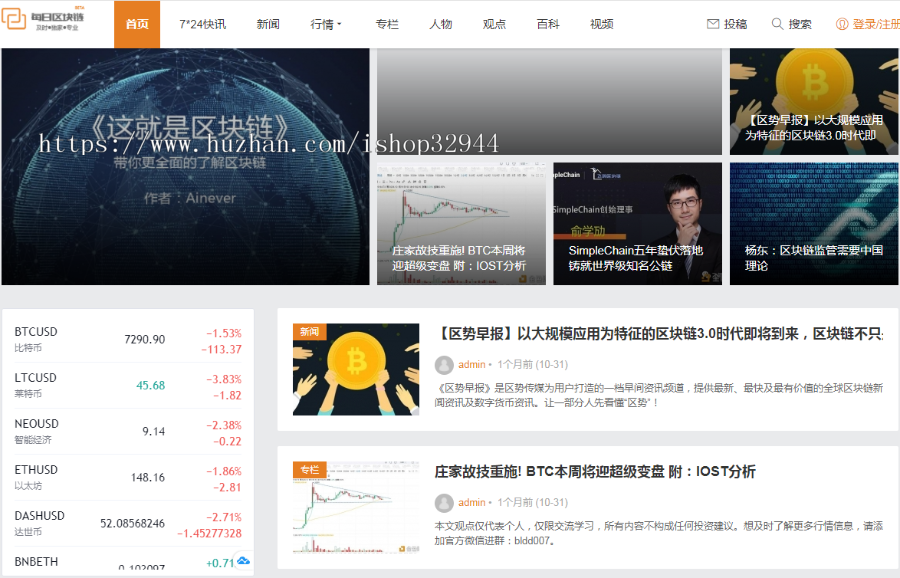900x578 pixels.
Task: Click admin avatar under 庄家故技重施 article
Action: coord(444,503)
